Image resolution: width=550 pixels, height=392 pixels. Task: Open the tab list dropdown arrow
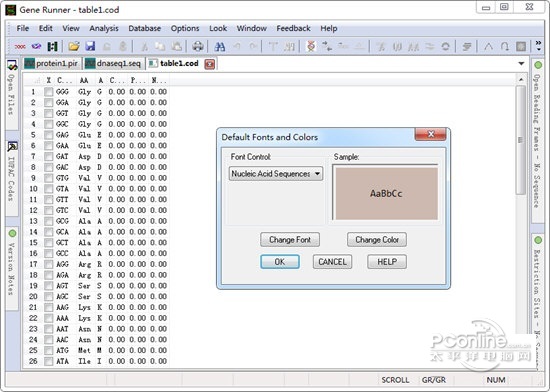[x=521, y=64]
